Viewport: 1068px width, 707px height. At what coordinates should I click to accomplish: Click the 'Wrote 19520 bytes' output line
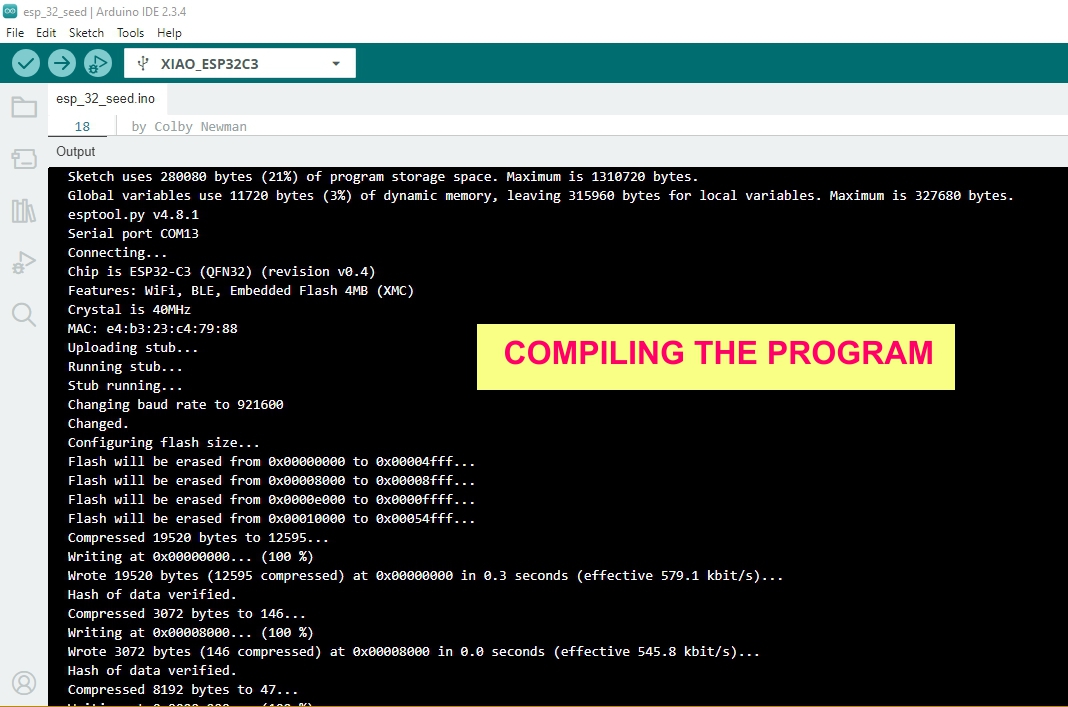425,576
